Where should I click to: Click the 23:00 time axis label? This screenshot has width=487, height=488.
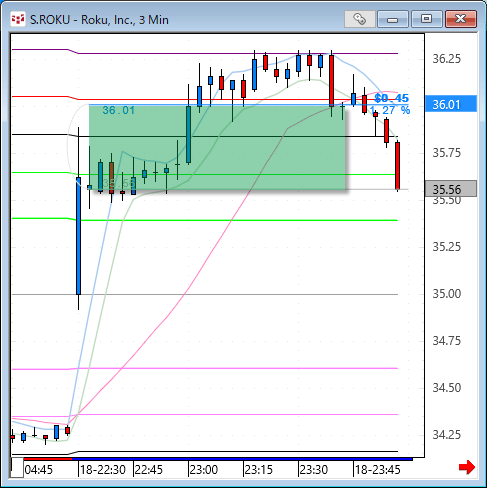pos(204,470)
